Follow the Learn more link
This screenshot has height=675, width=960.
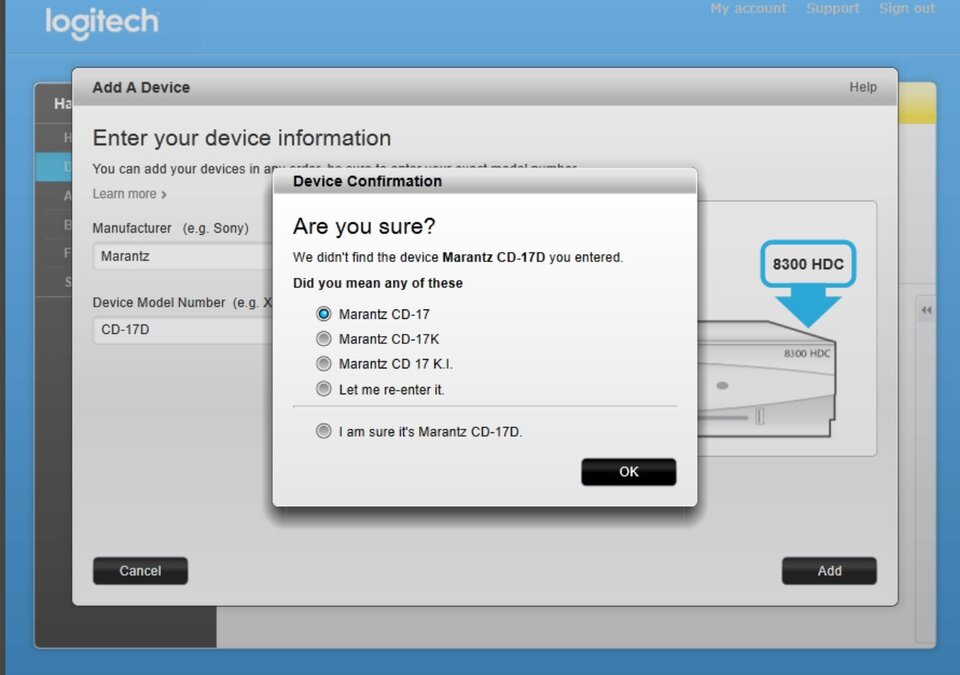(129, 194)
